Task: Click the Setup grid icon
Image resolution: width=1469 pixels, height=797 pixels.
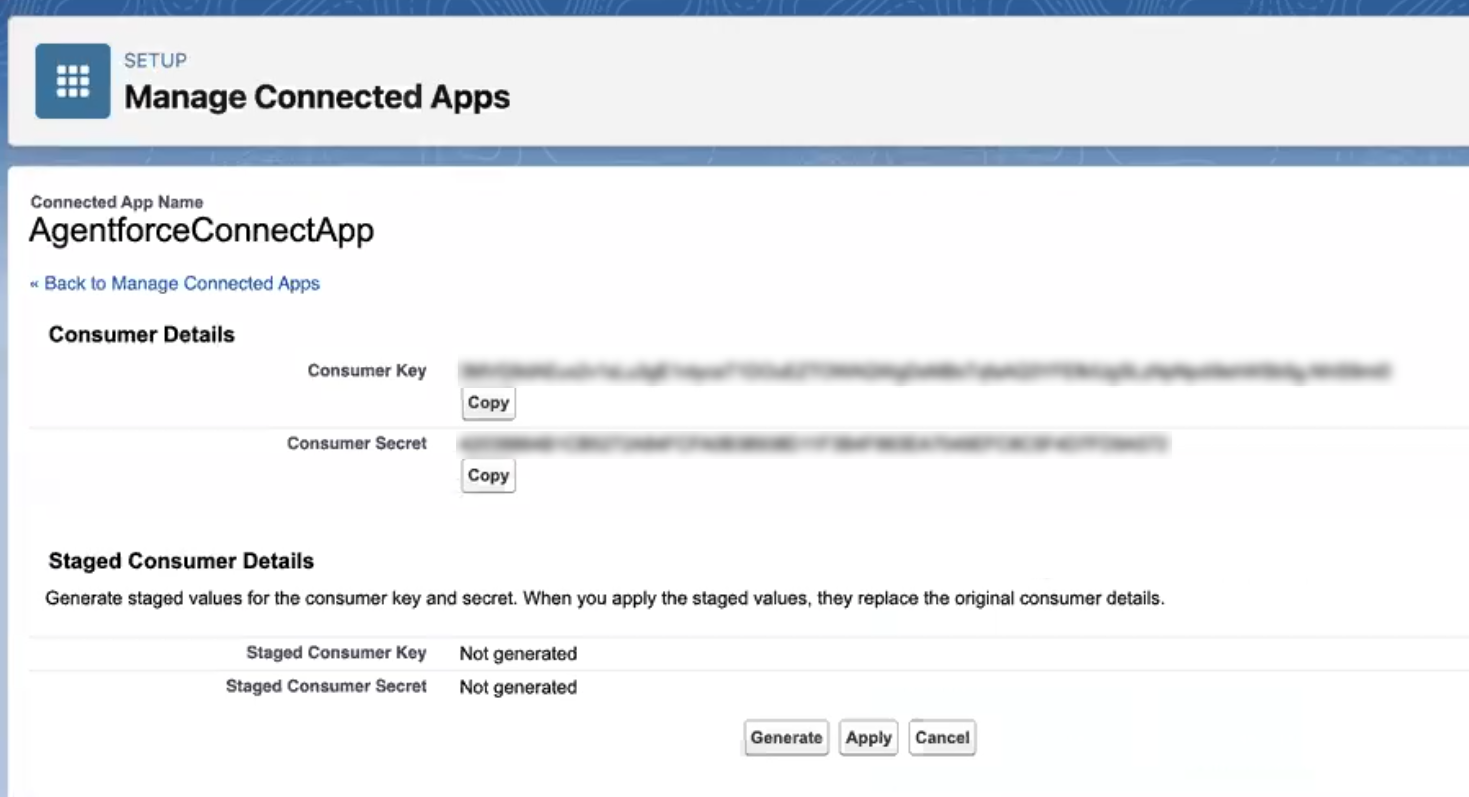Action: (x=73, y=81)
